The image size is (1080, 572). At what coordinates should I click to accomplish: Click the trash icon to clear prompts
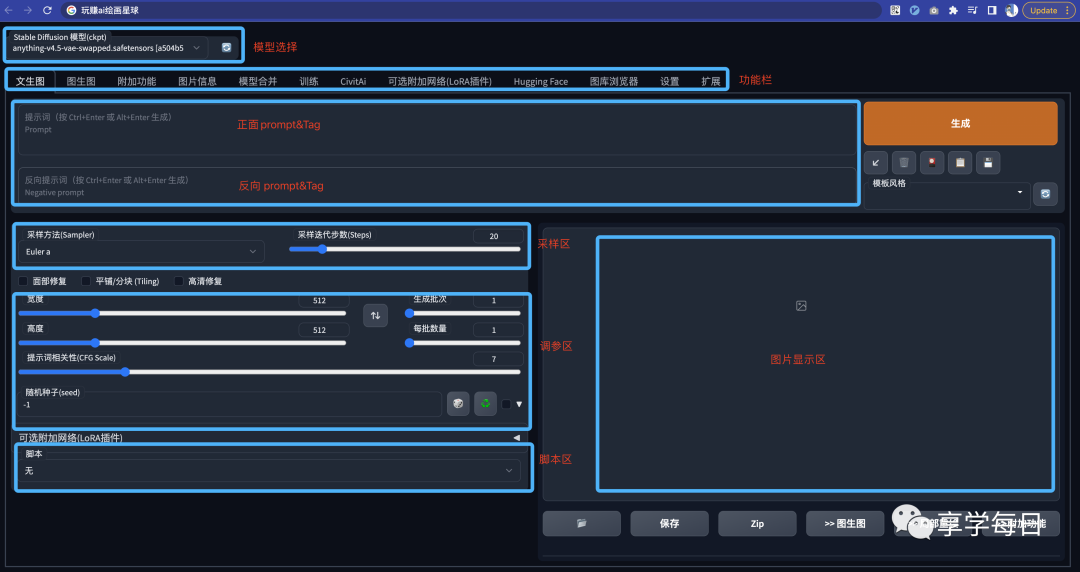904,163
